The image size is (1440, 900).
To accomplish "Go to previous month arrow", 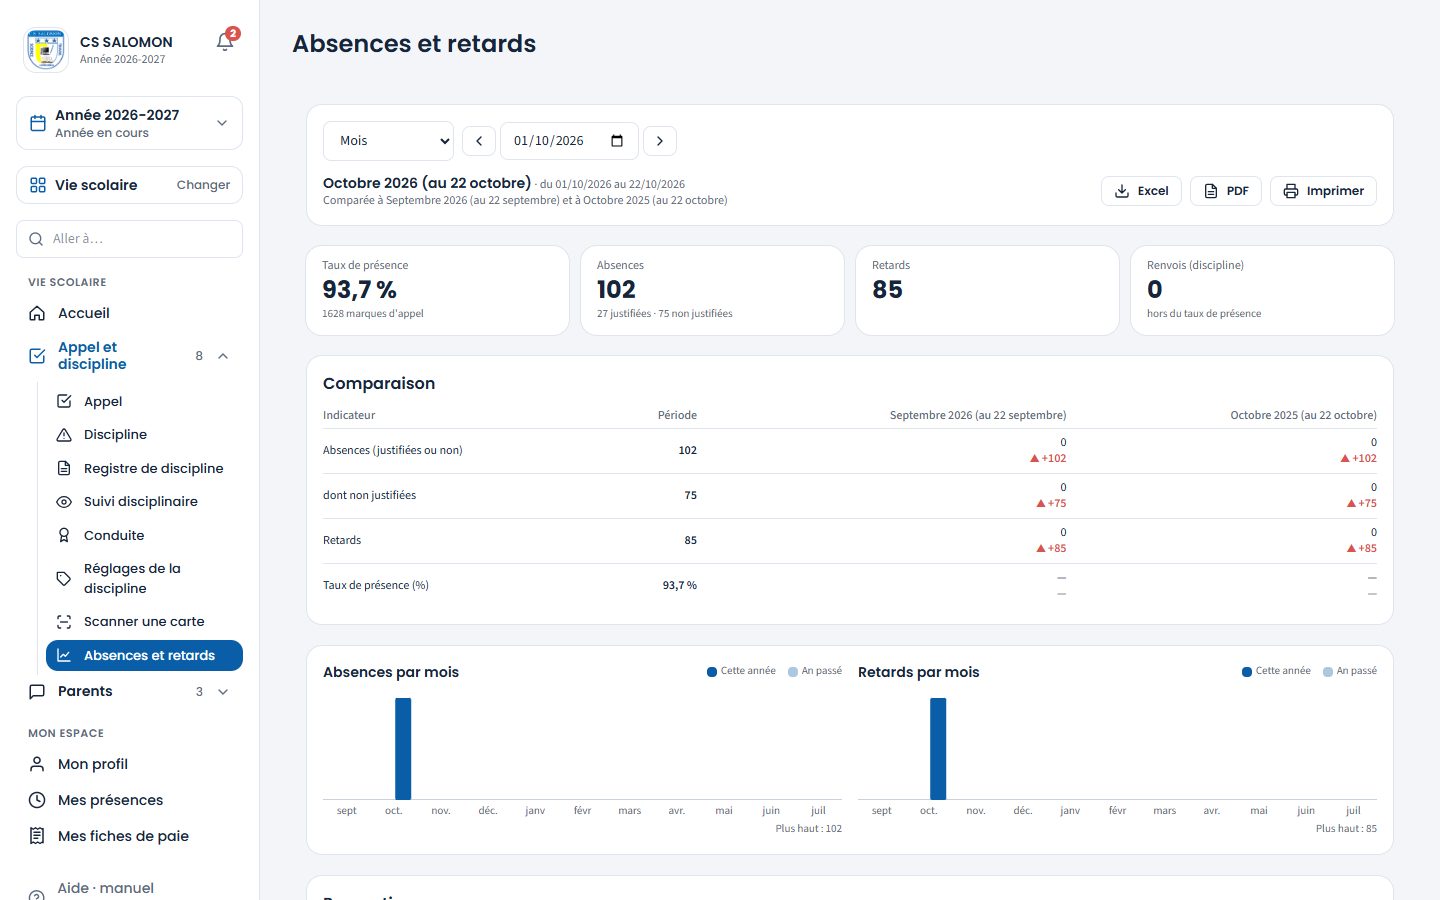I will [x=479, y=141].
